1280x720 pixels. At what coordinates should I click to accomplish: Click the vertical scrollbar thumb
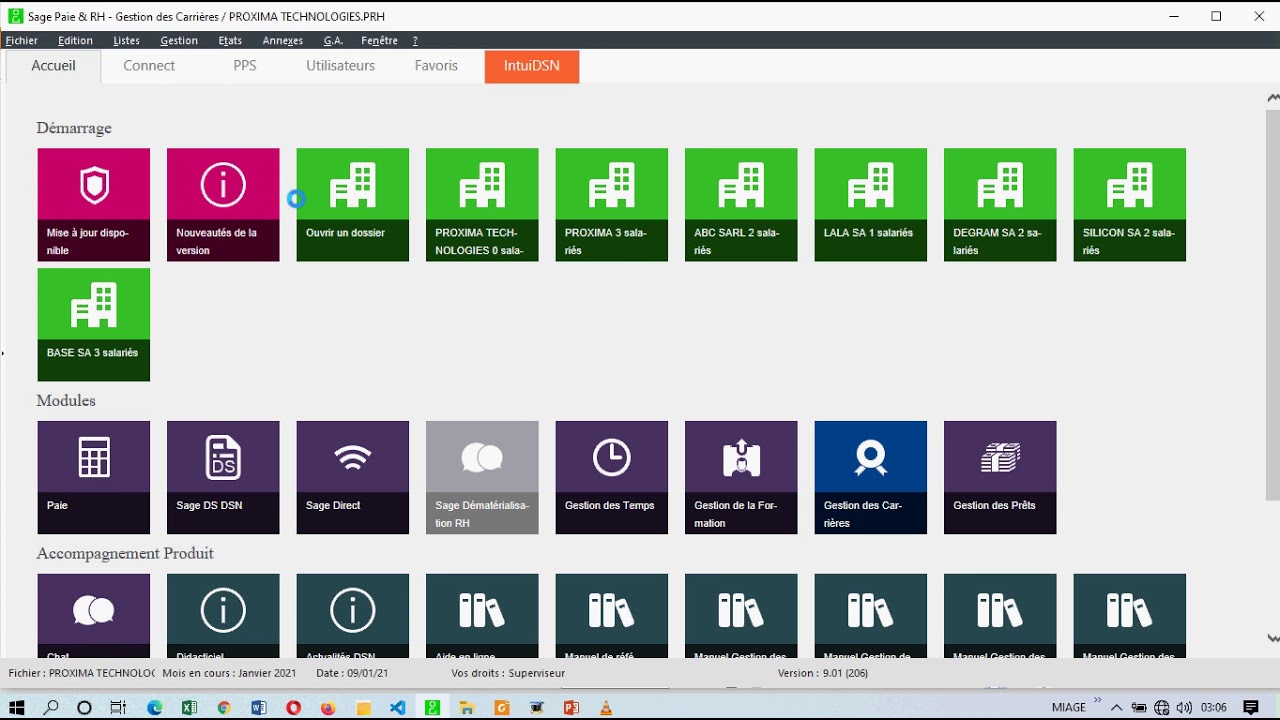pyautogui.click(x=1273, y=304)
